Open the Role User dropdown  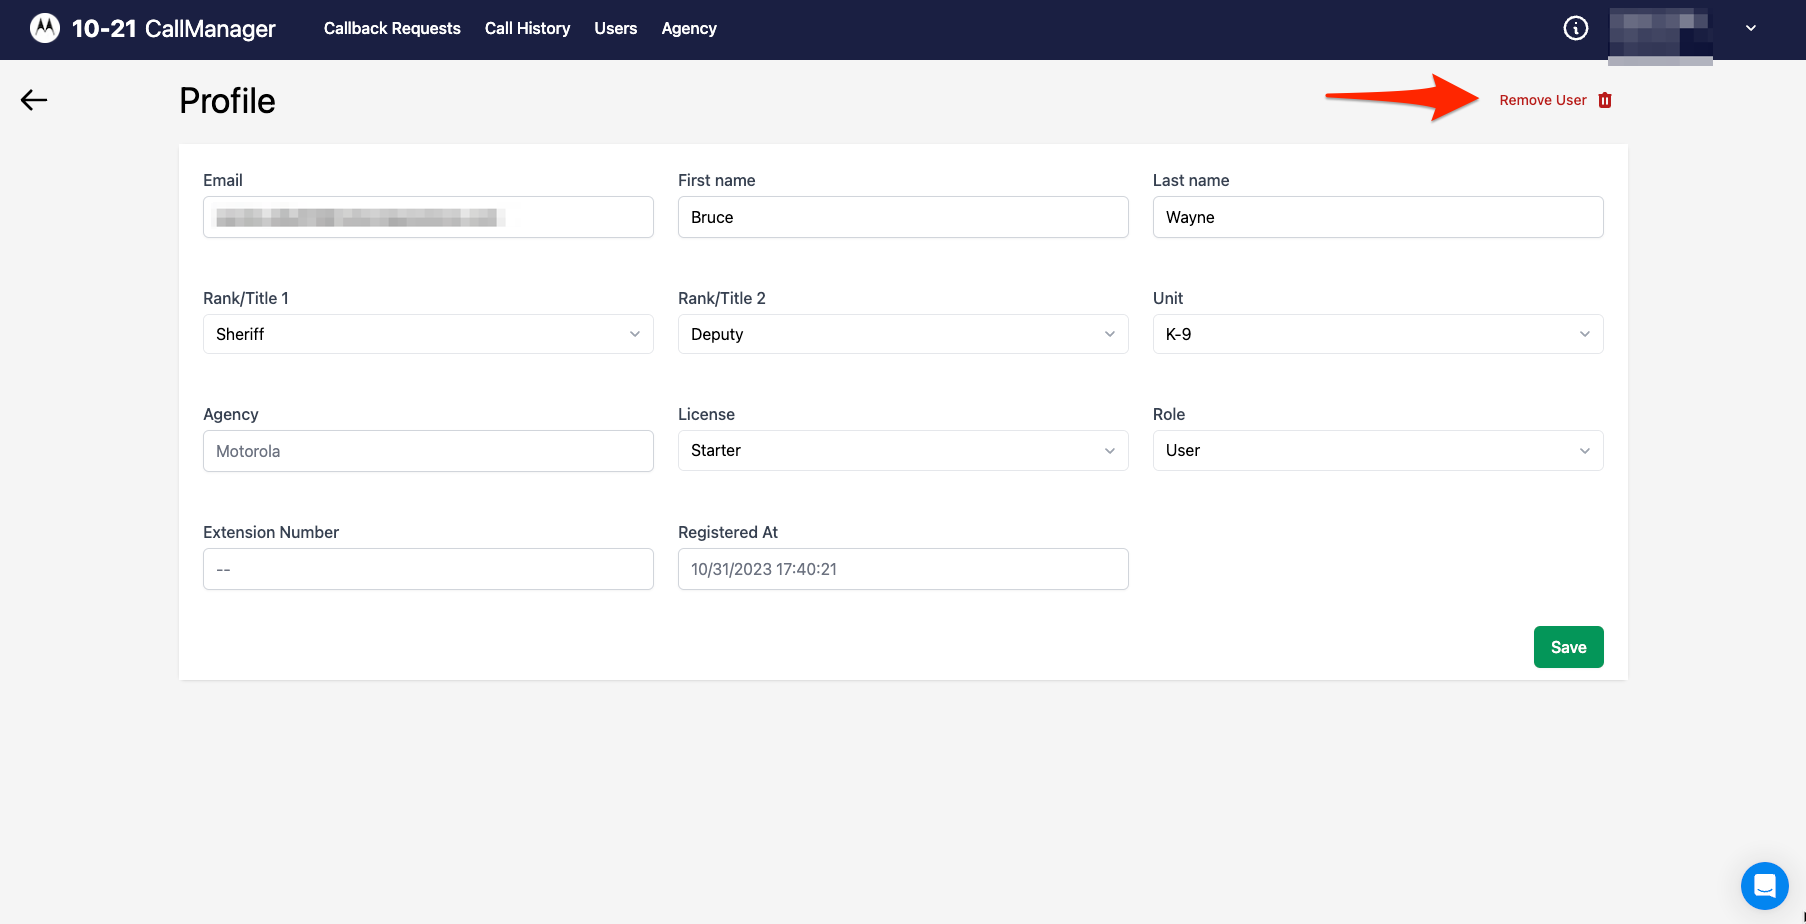pos(1378,450)
